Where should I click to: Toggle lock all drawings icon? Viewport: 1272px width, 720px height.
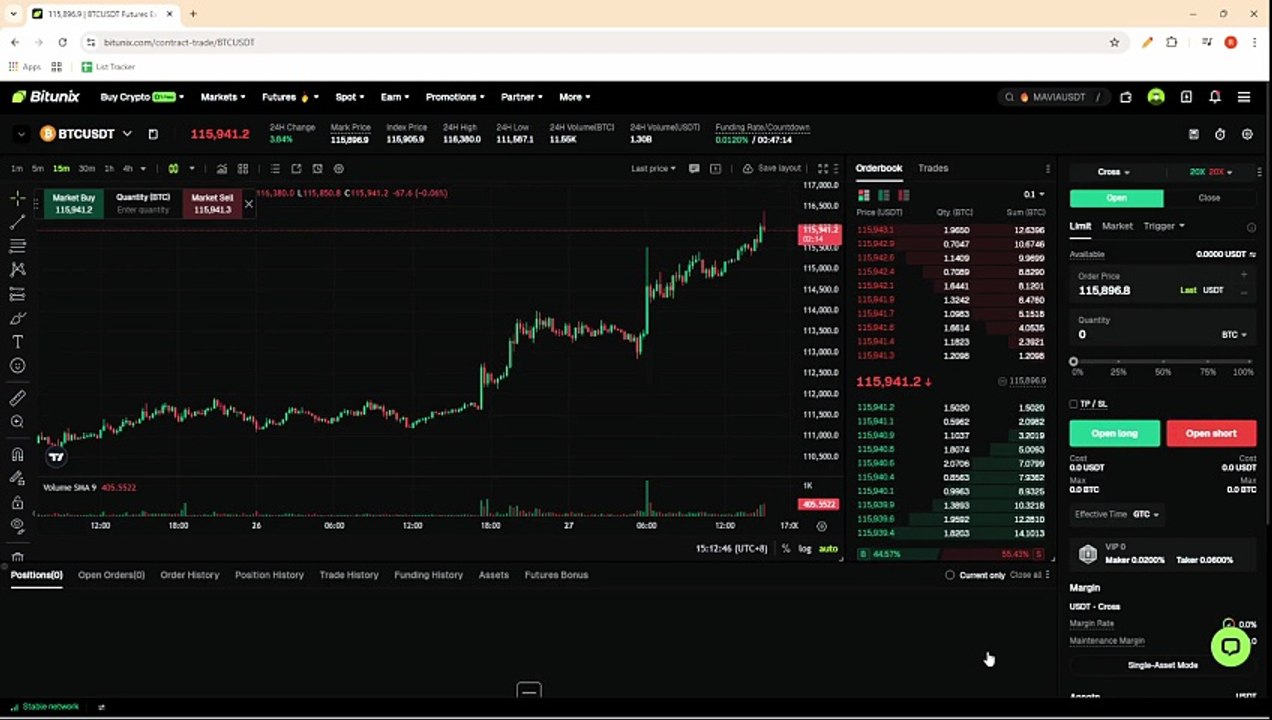point(17,502)
